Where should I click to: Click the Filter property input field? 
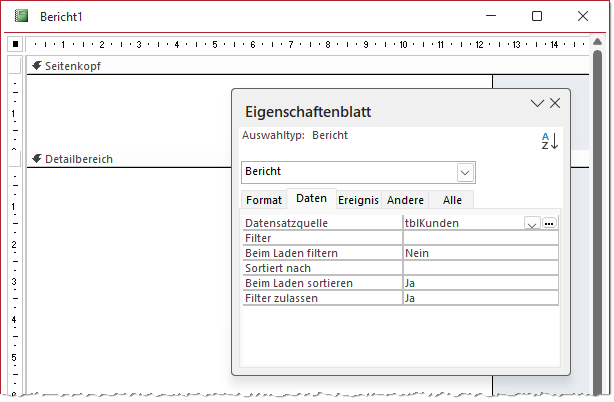(479, 239)
